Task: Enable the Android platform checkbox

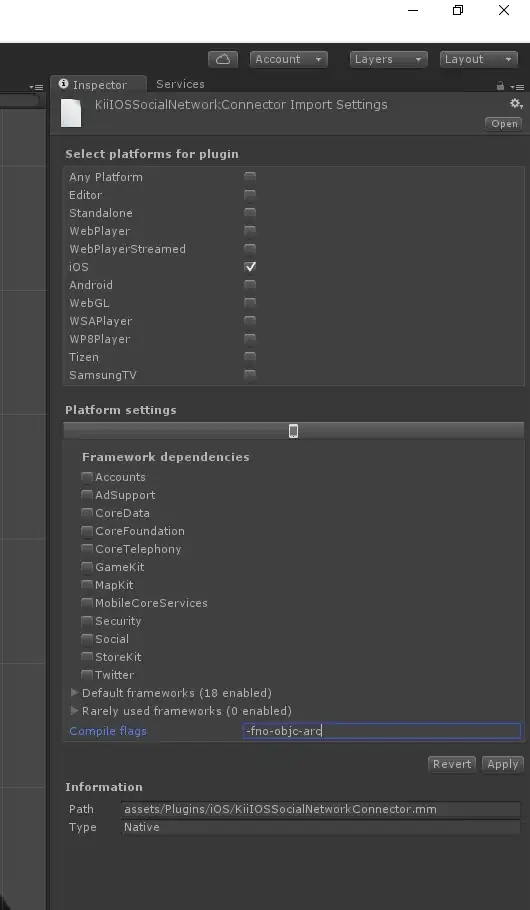Action: click(x=250, y=285)
